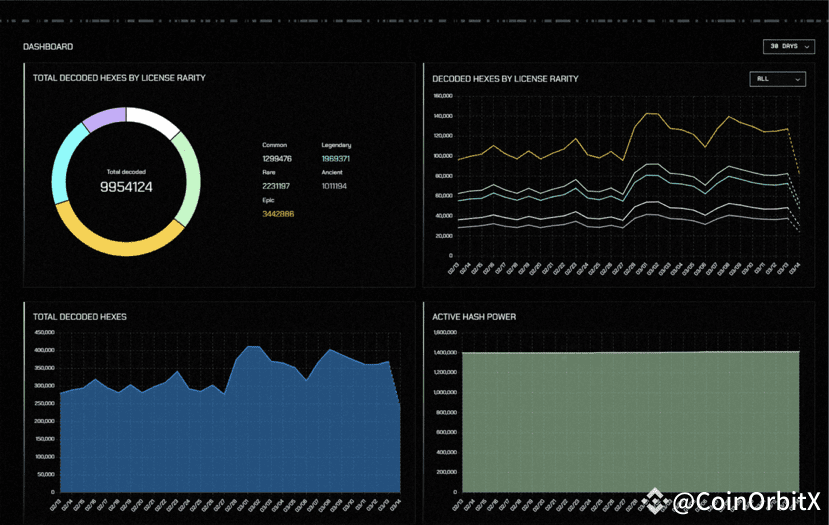Screen dimensions: 829x525
Task: Click the Decoded Hexes By License Rarity title
Action: coord(505,79)
